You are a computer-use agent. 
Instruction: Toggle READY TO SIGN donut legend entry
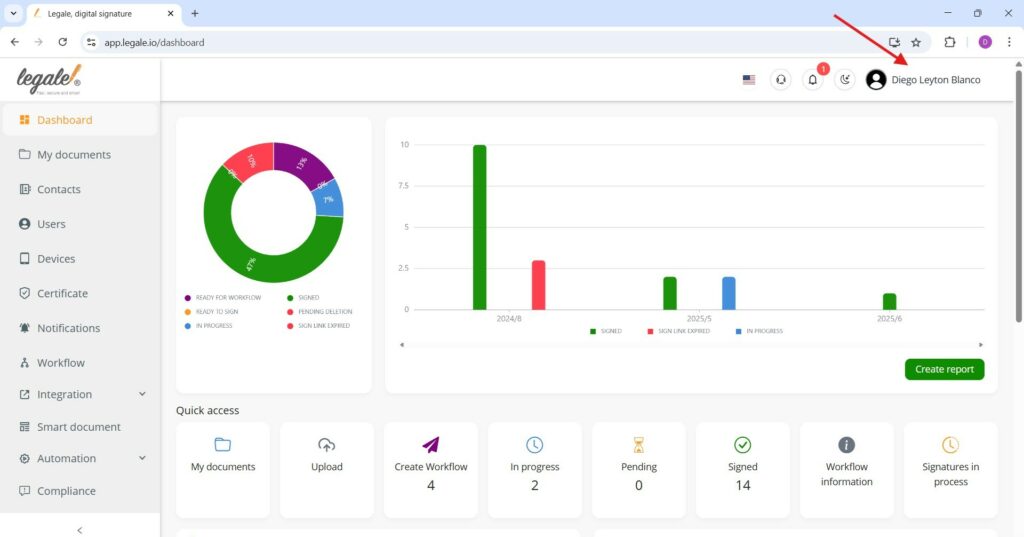pyautogui.click(x=212, y=312)
